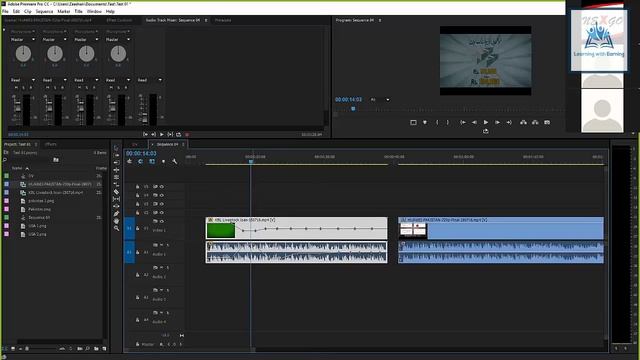This screenshot has height=360, width=640.
Task: Select the Razor tool
Action: pos(116,191)
